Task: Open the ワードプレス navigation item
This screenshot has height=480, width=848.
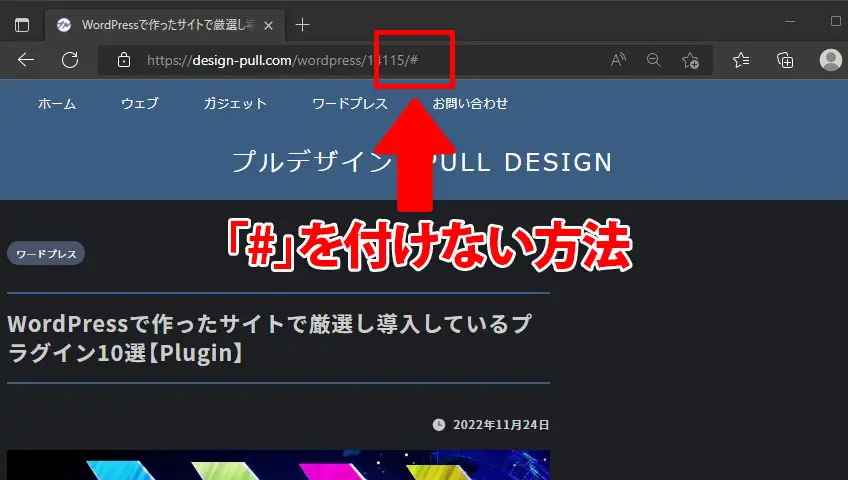Action: 350,103
